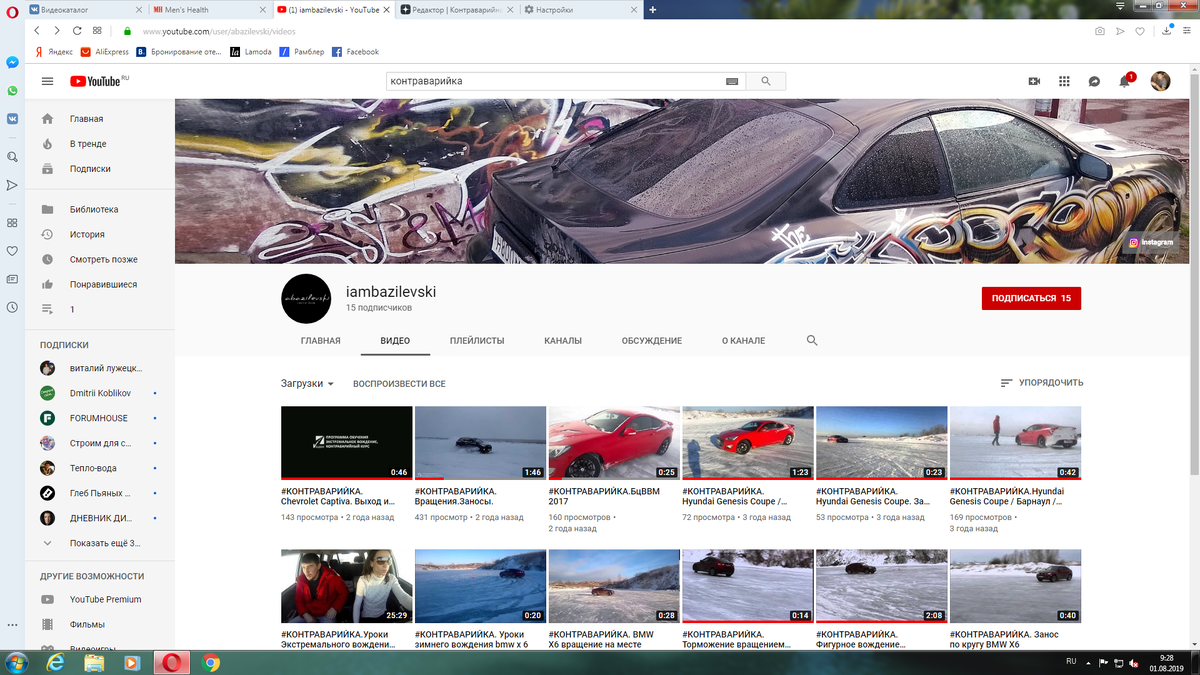
Task: Click the VK sidebar icon
Action: [12, 118]
